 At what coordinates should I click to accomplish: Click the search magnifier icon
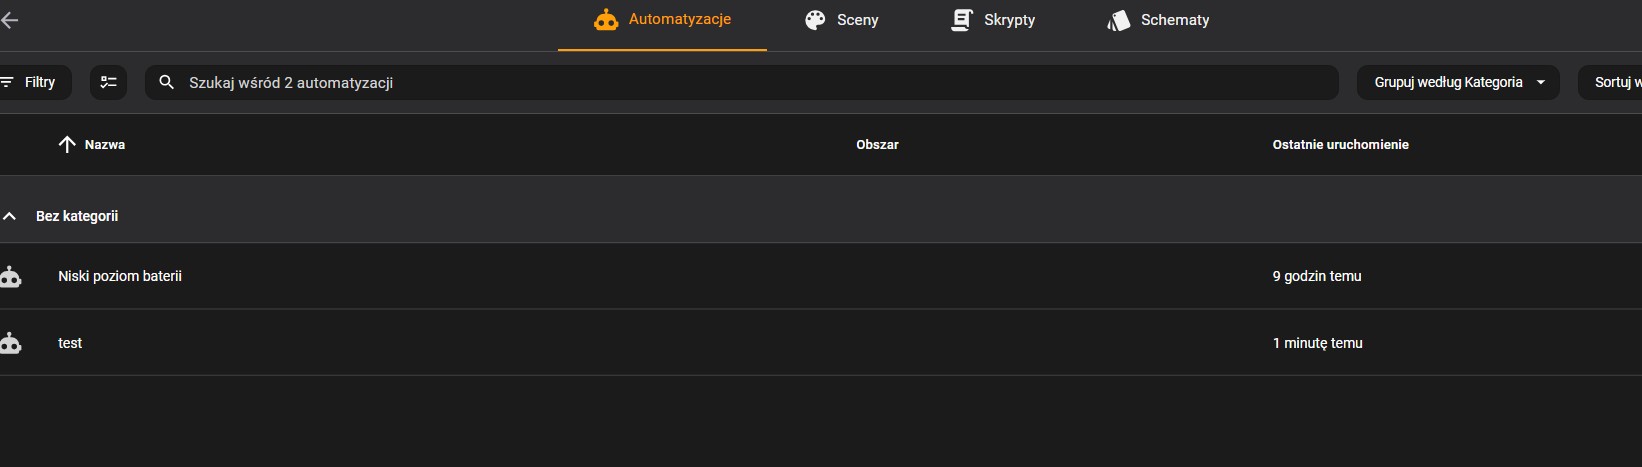(x=167, y=82)
